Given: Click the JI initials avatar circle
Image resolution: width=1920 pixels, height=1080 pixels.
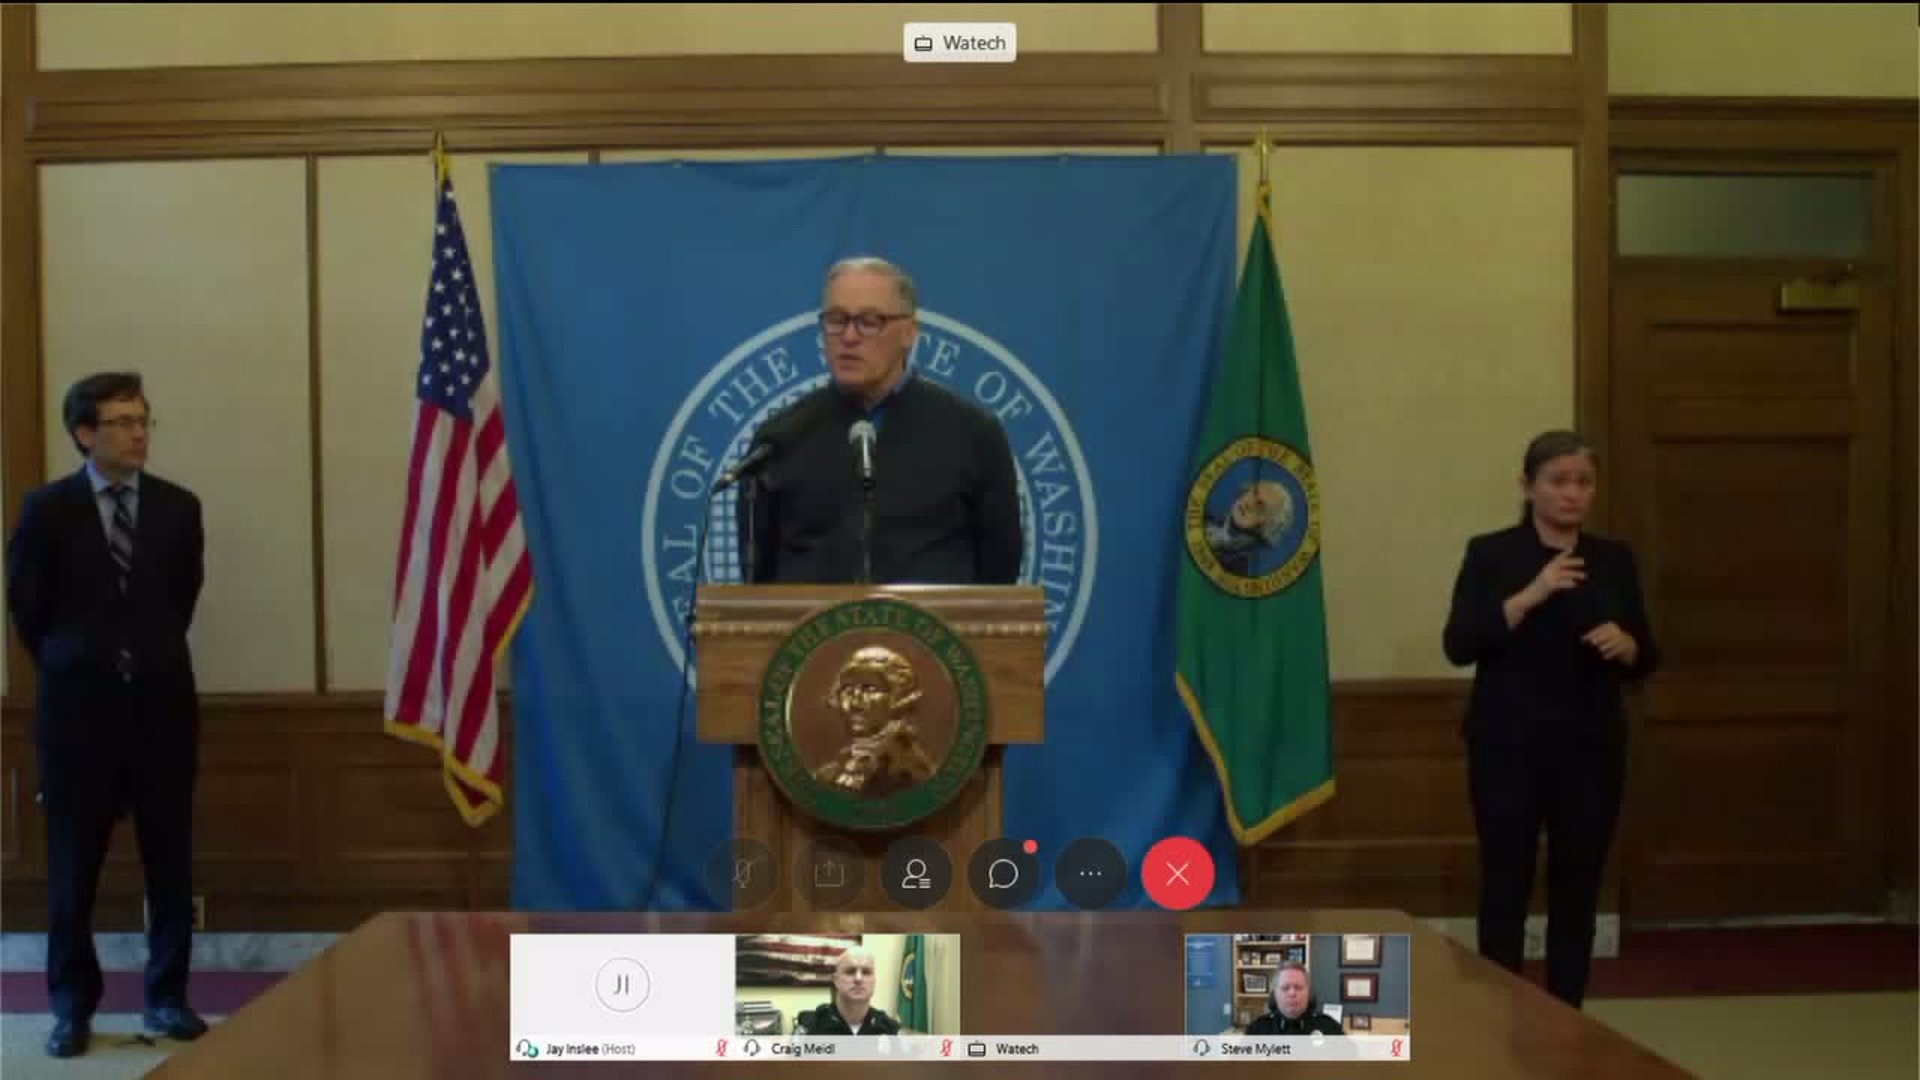Looking at the screenshot, I should point(622,985).
